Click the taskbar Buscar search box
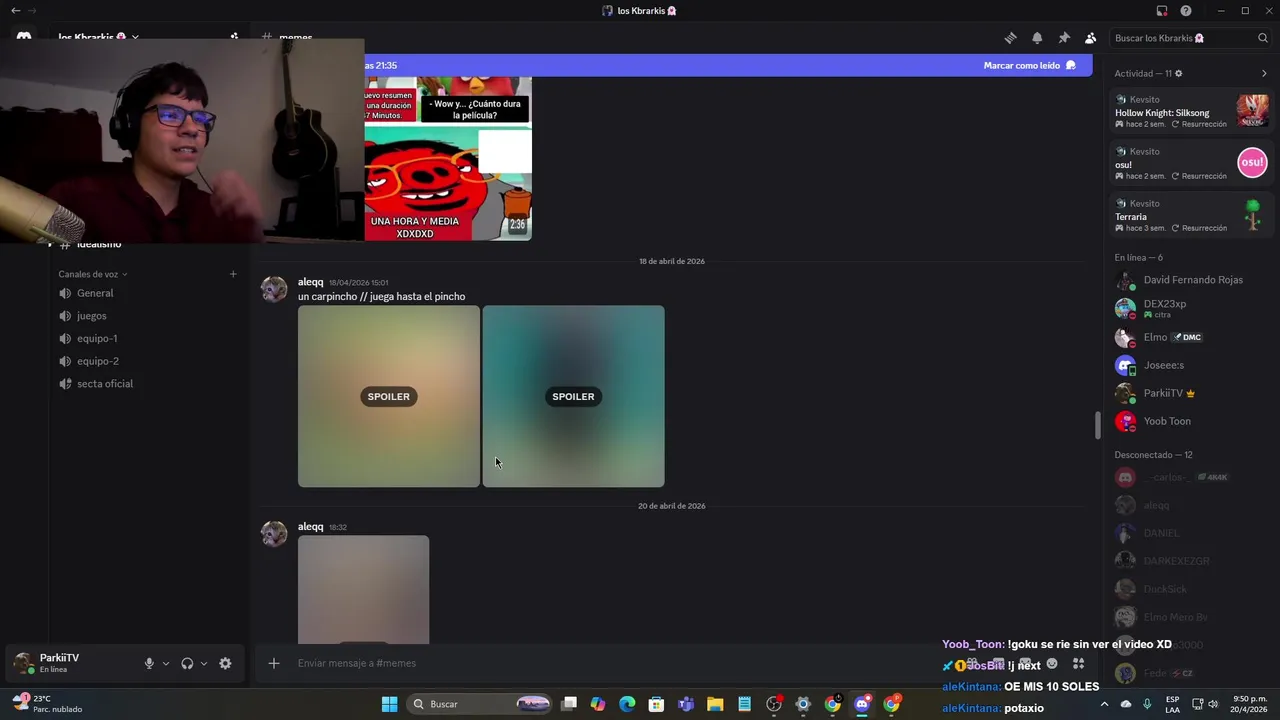 coord(481,704)
